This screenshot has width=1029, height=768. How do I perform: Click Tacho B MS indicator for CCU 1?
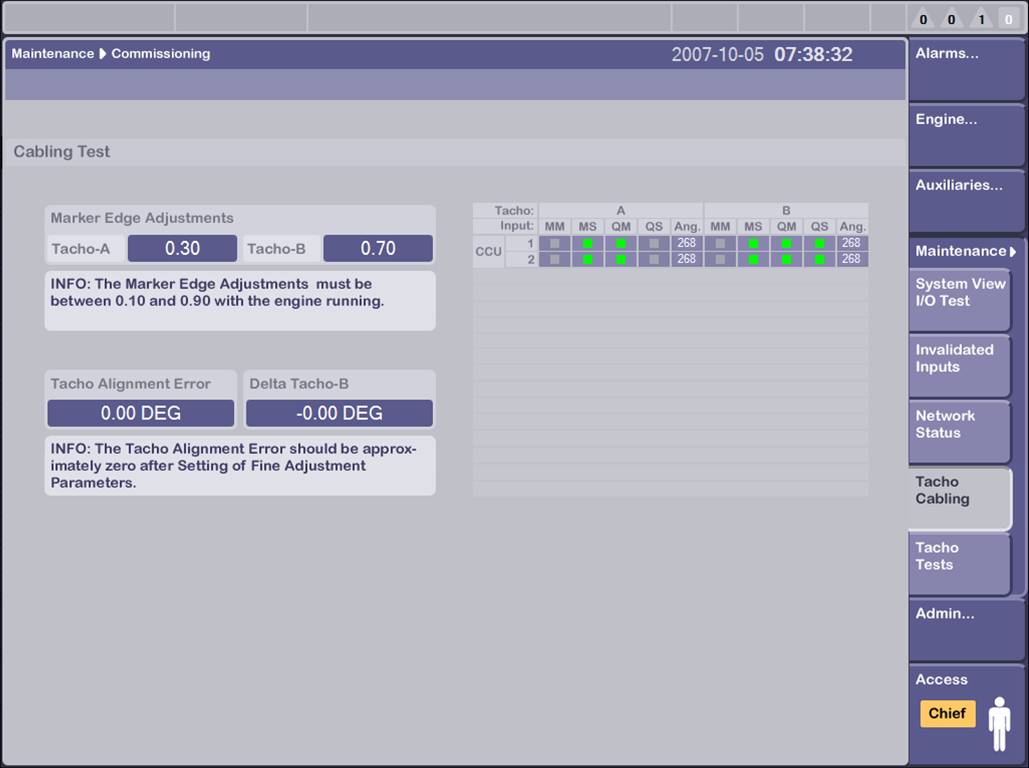pos(753,243)
